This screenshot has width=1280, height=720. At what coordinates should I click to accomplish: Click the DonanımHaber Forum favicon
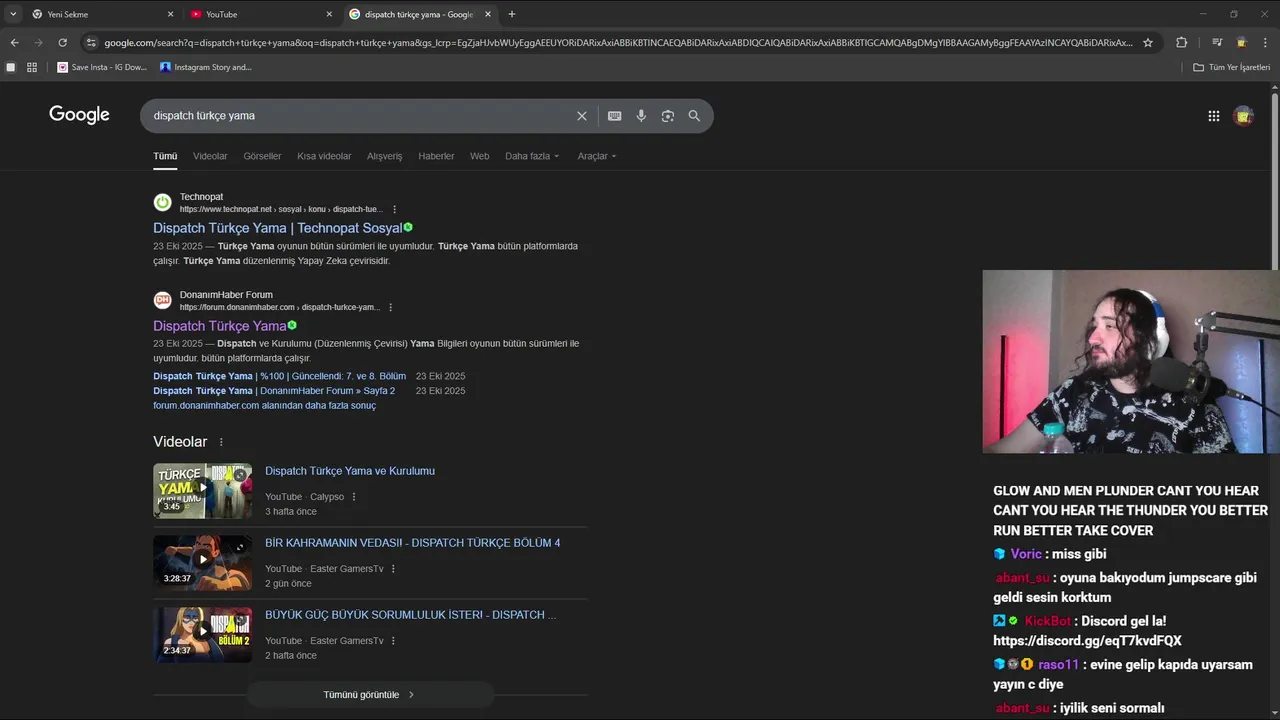click(x=162, y=300)
